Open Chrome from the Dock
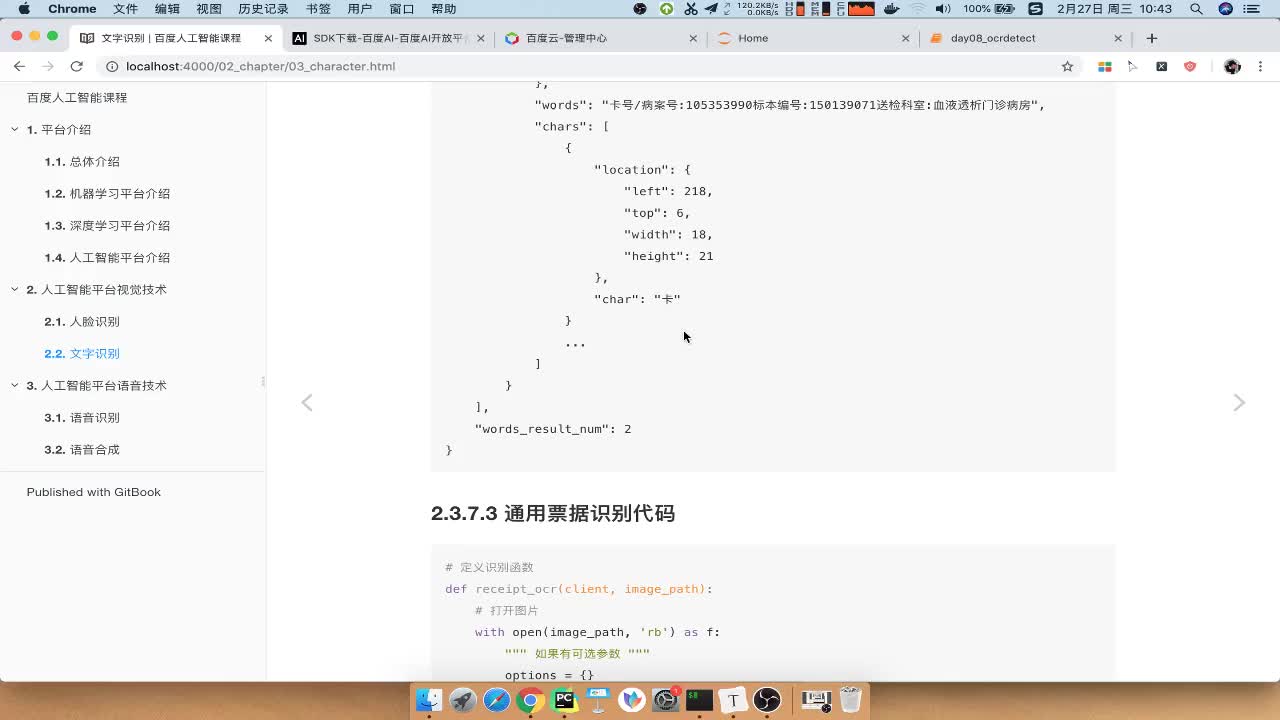 pyautogui.click(x=531, y=700)
